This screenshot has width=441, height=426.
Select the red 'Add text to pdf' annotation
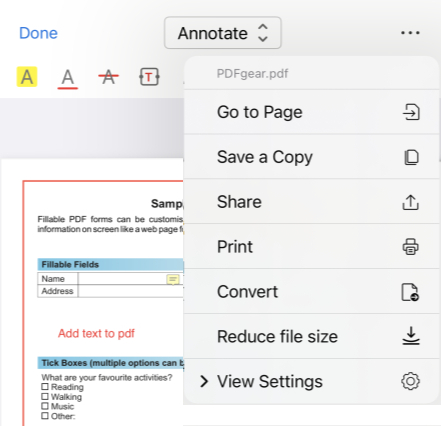(x=96, y=333)
